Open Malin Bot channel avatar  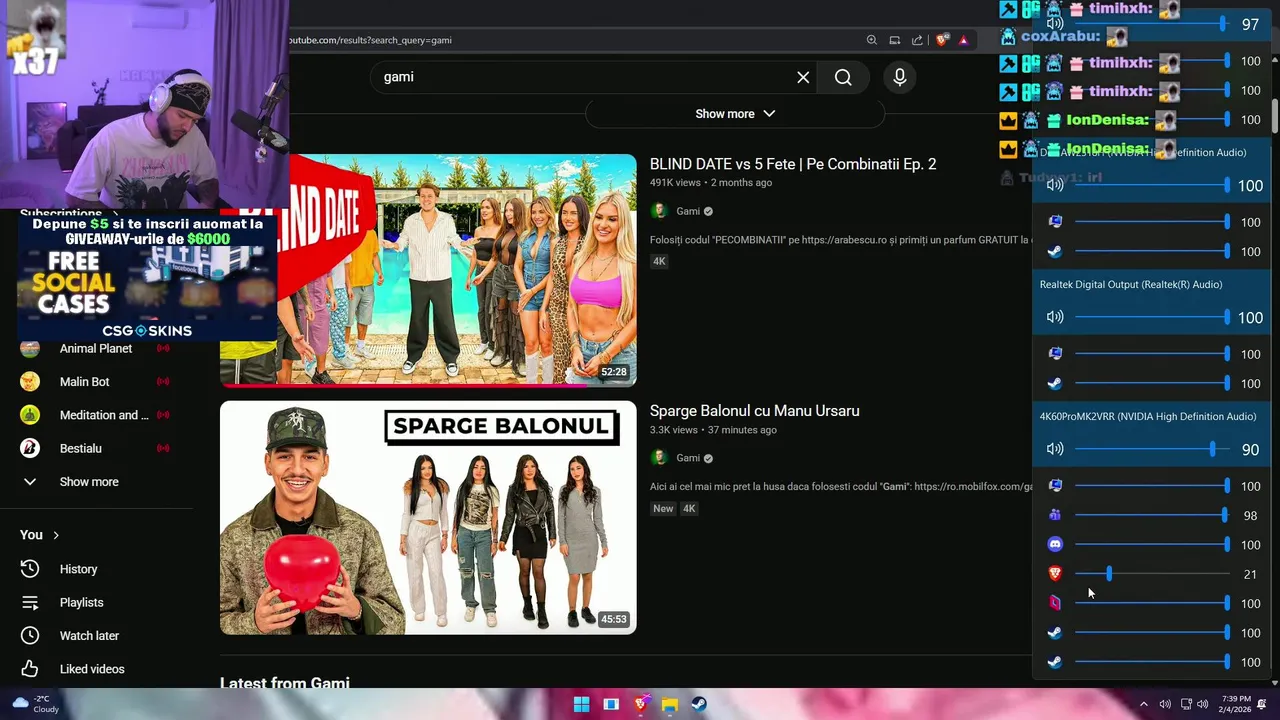[30, 382]
